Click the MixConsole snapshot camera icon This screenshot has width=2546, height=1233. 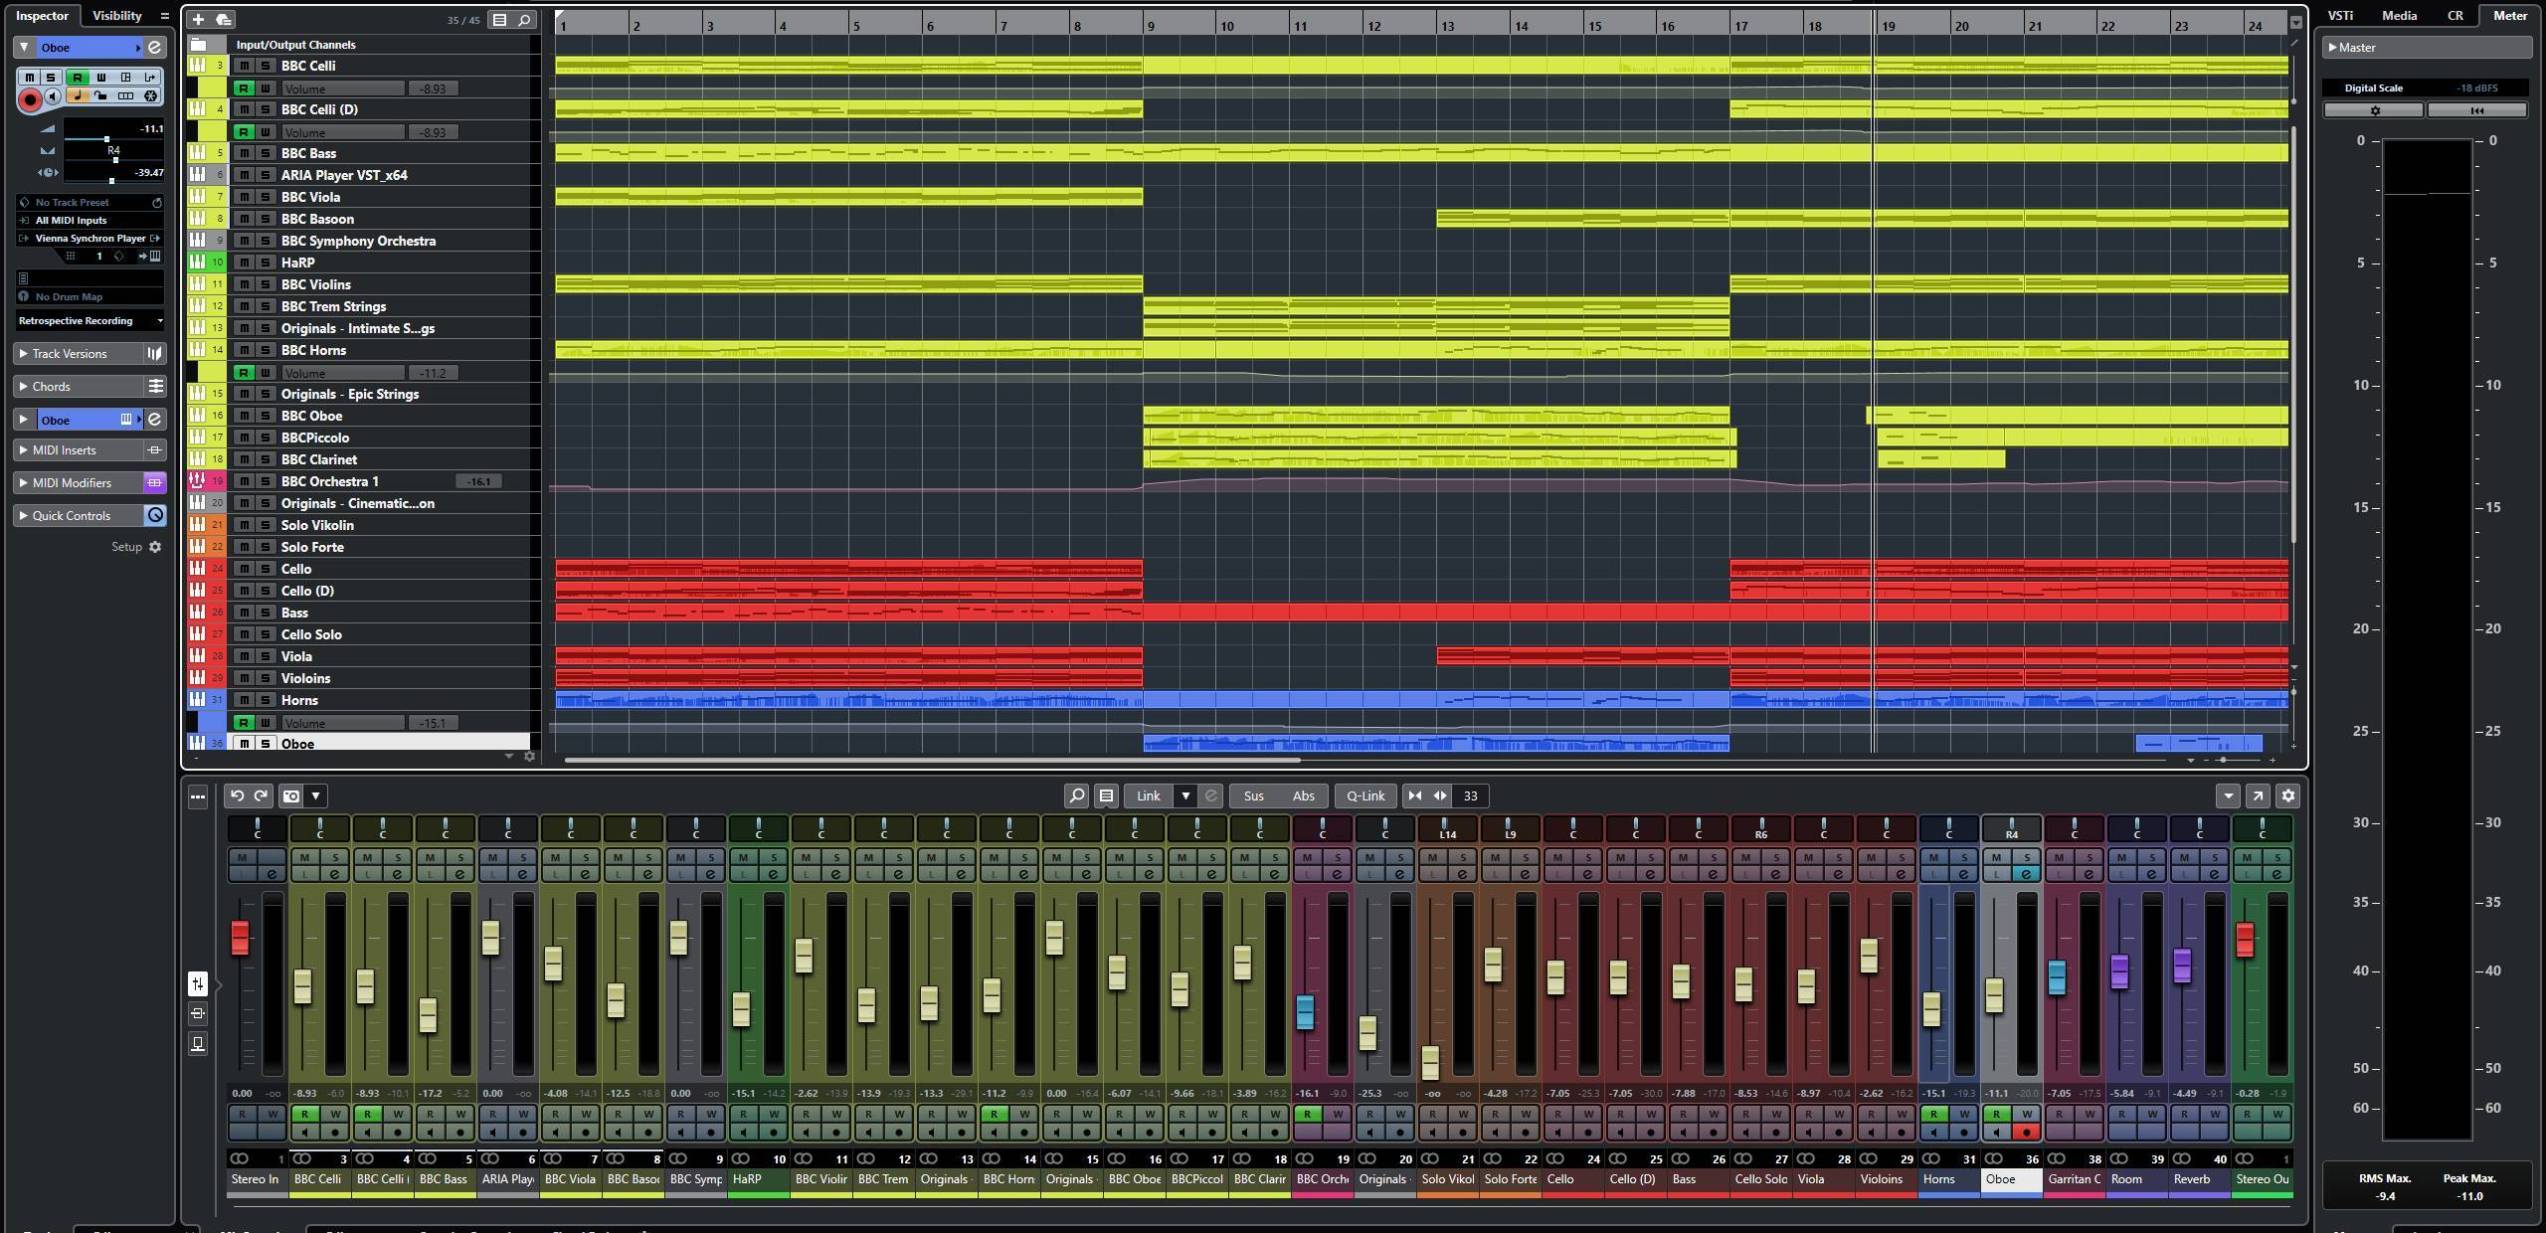[x=291, y=796]
